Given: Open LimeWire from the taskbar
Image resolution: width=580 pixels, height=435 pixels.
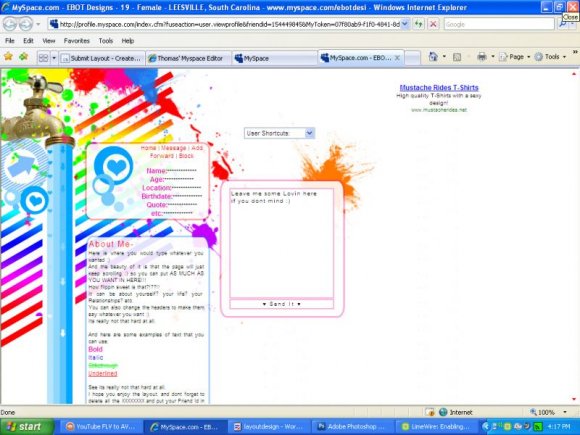Looking at the screenshot, I should pyautogui.click(x=436, y=427).
